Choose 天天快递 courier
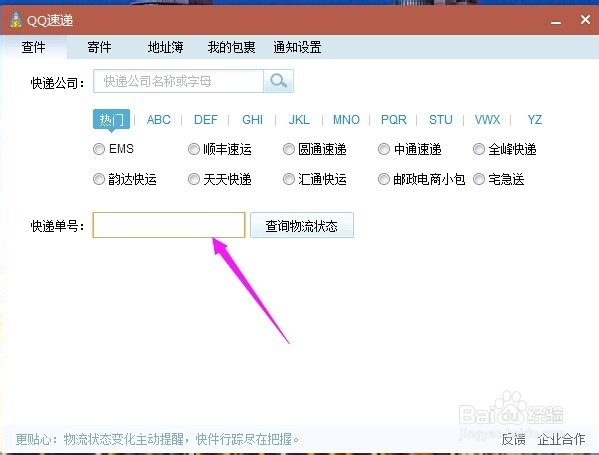 click(194, 179)
